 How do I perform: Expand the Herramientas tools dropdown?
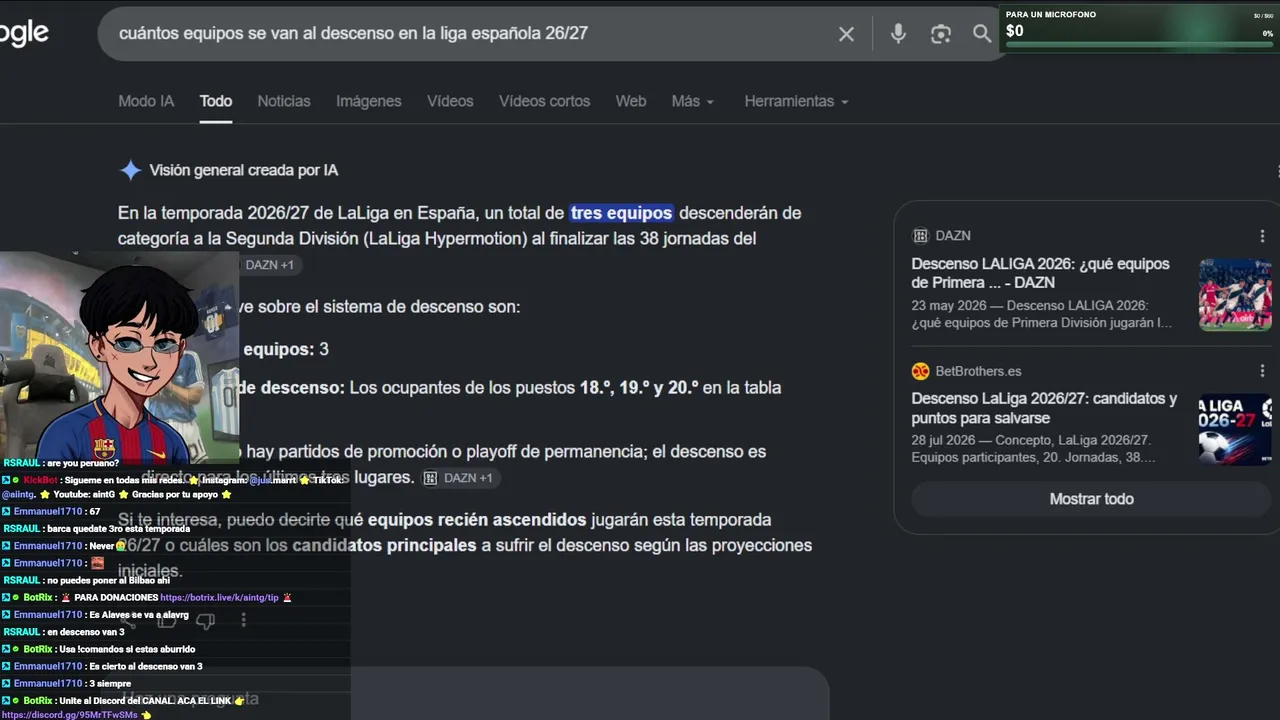point(796,101)
